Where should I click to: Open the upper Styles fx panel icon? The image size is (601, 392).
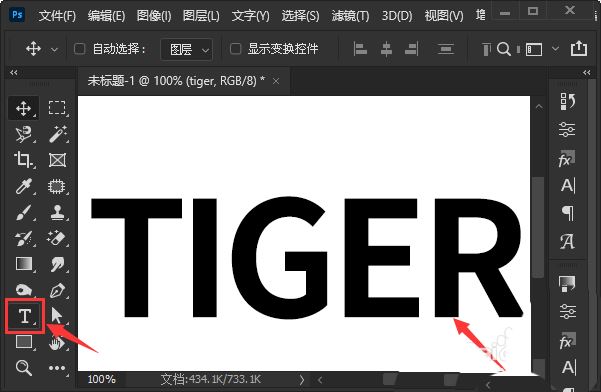tap(567, 159)
